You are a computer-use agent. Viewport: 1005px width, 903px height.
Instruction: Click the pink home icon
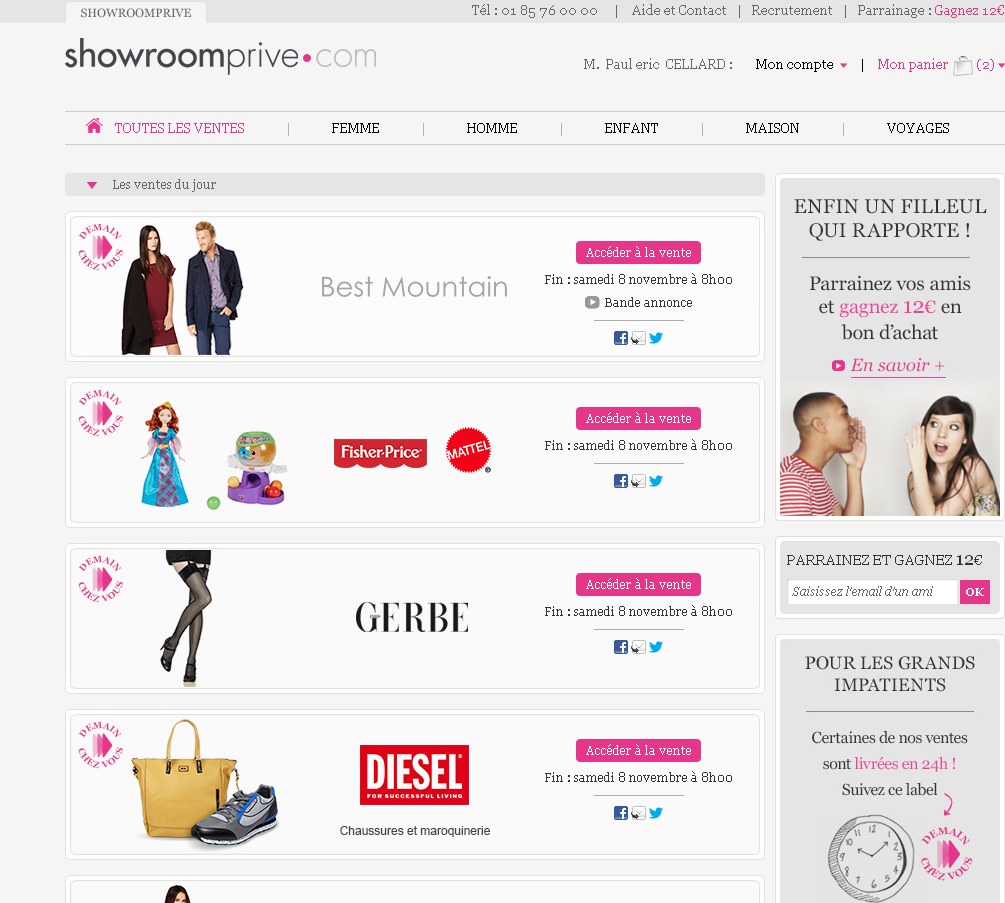[x=94, y=126]
